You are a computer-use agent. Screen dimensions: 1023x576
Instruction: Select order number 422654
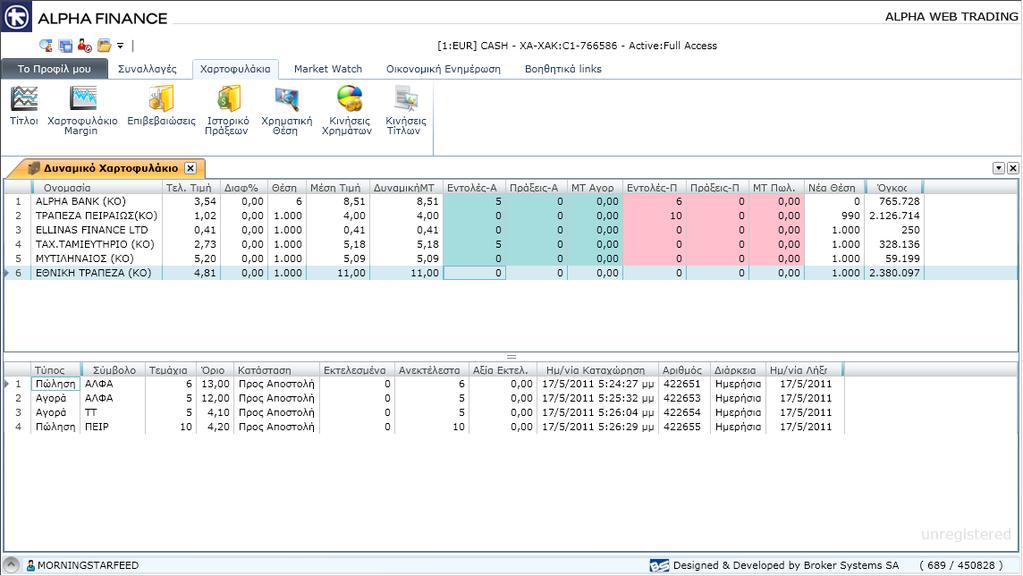tap(681, 413)
